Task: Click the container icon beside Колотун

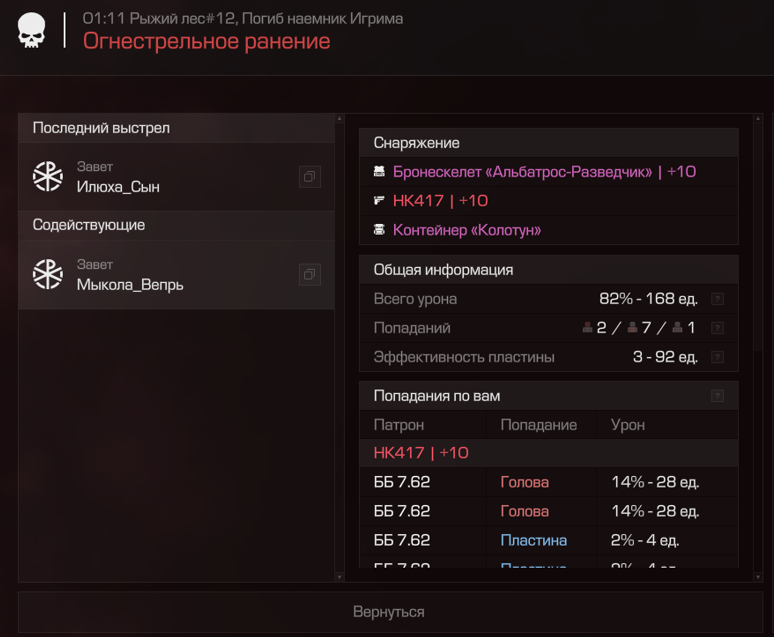Action: pyautogui.click(x=379, y=230)
